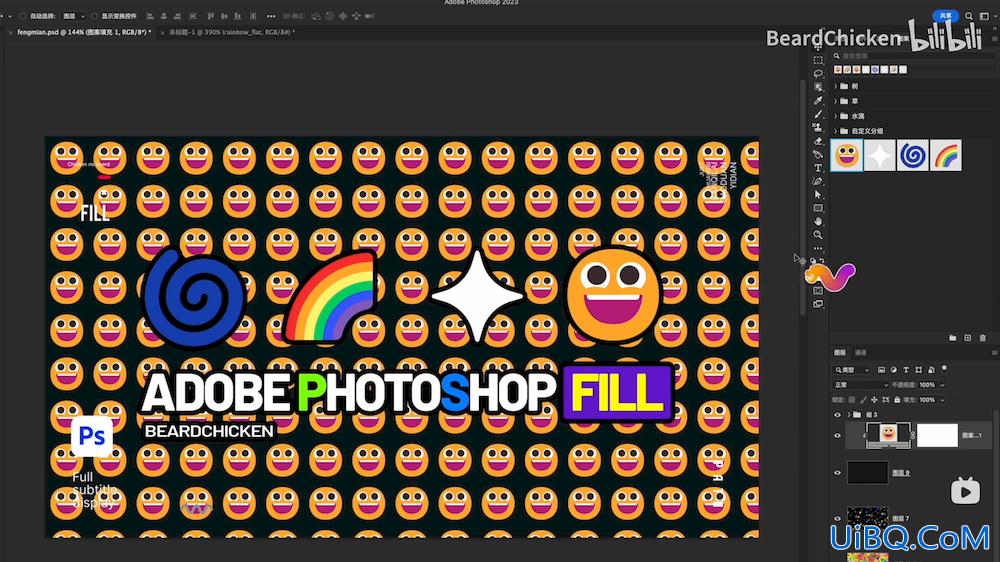Expand the group 3 layer folder

pyautogui.click(x=848, y=415)
